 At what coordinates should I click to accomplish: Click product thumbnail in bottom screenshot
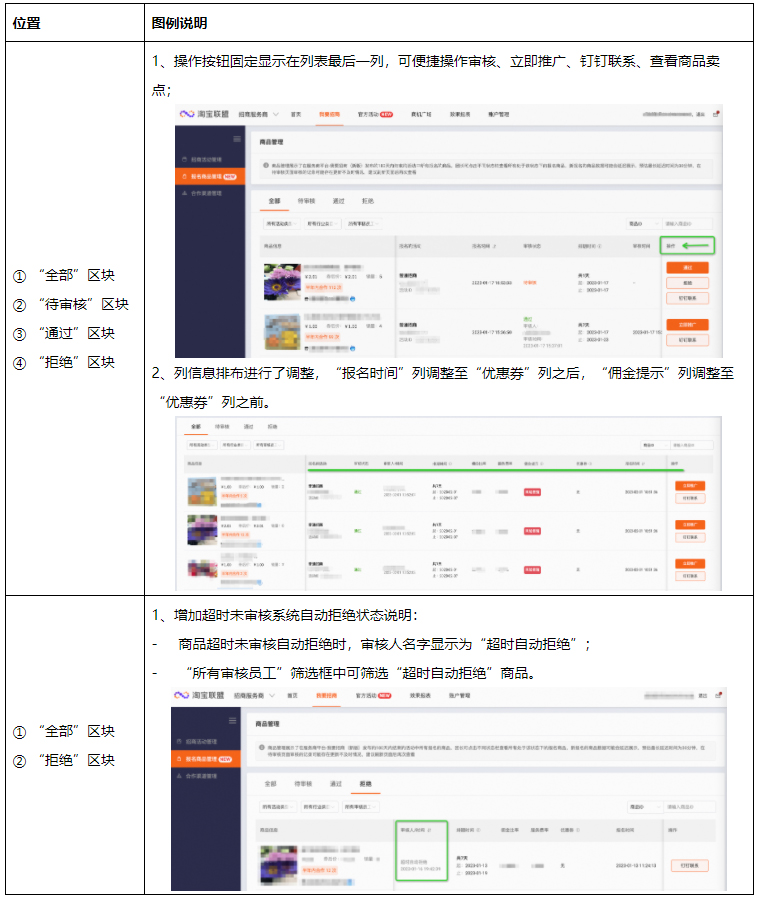tap(279, 865)
